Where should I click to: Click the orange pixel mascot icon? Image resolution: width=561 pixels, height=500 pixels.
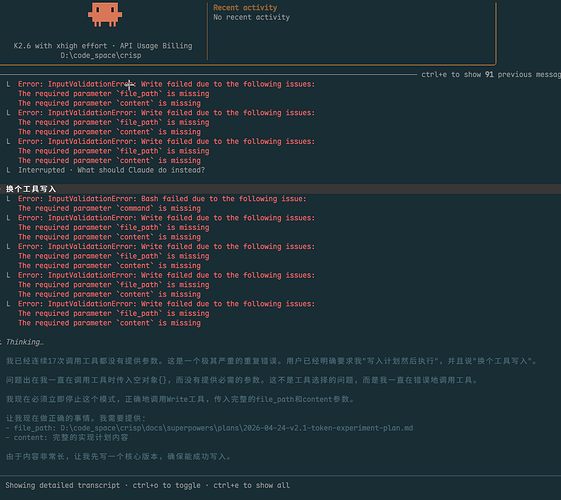pyautogui.click(x=105, y=14)
